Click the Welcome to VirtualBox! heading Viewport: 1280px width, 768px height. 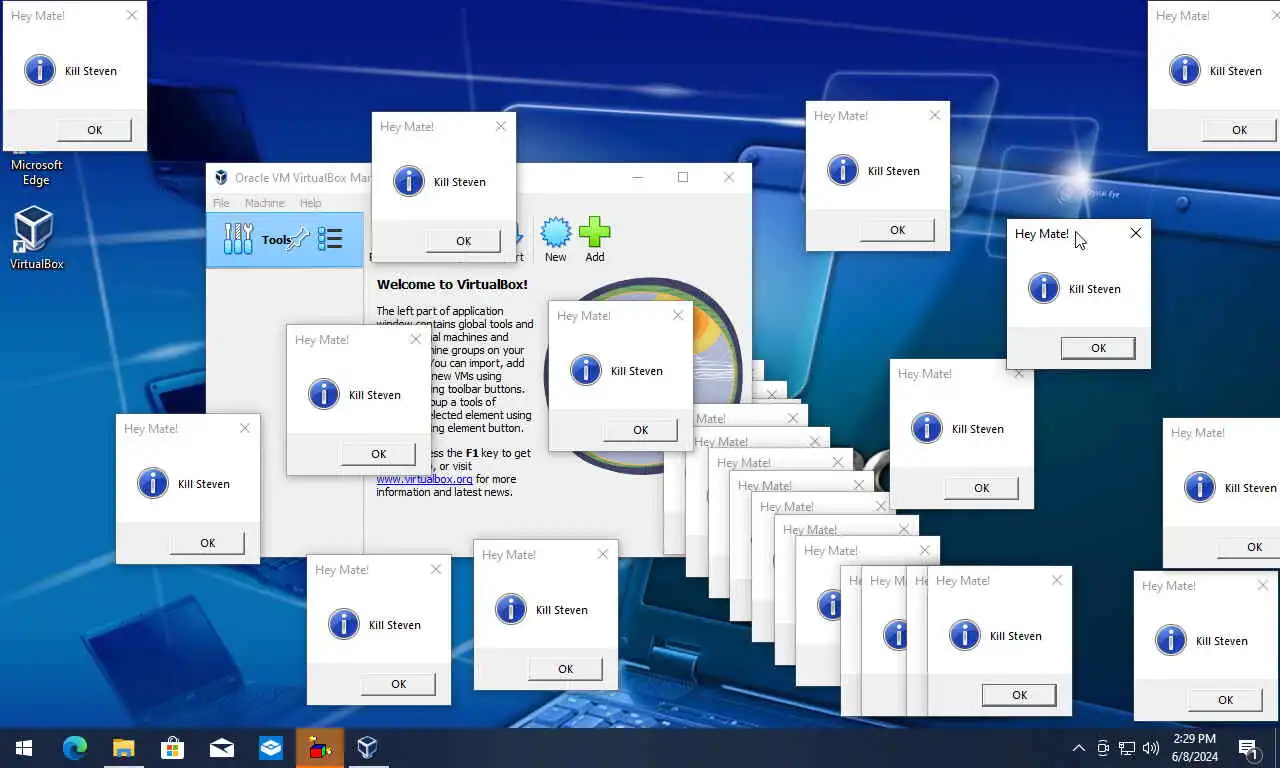[x=452, y=284]
